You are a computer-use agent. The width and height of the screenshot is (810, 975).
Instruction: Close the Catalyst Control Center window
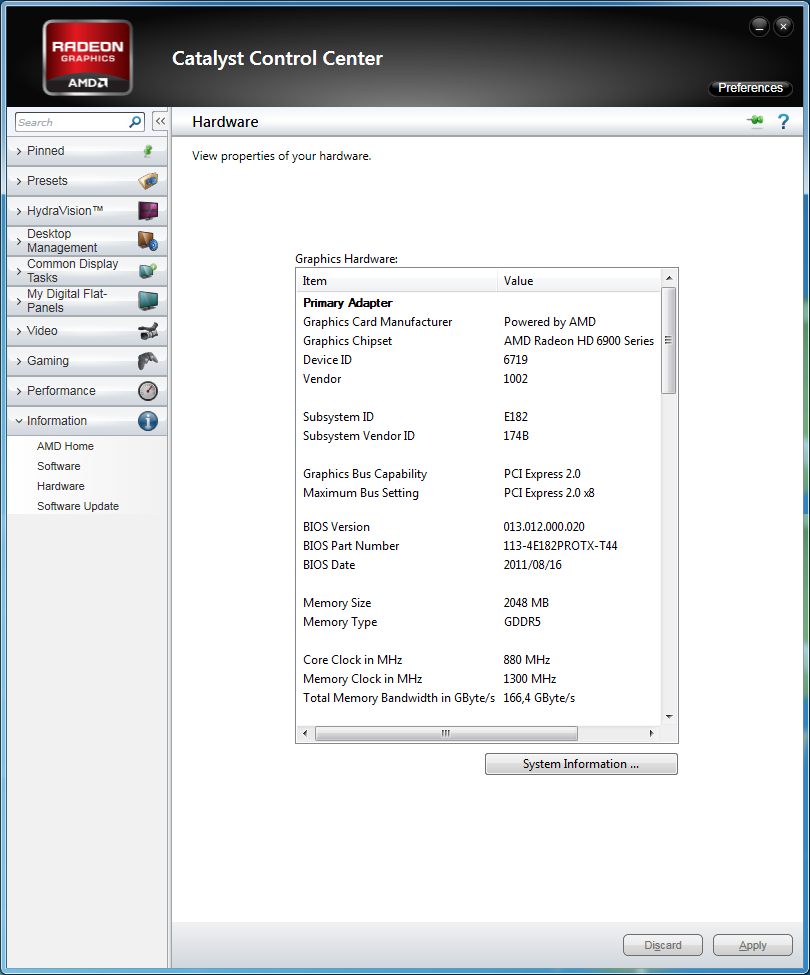pyautogui.click(x=783, y=27)
